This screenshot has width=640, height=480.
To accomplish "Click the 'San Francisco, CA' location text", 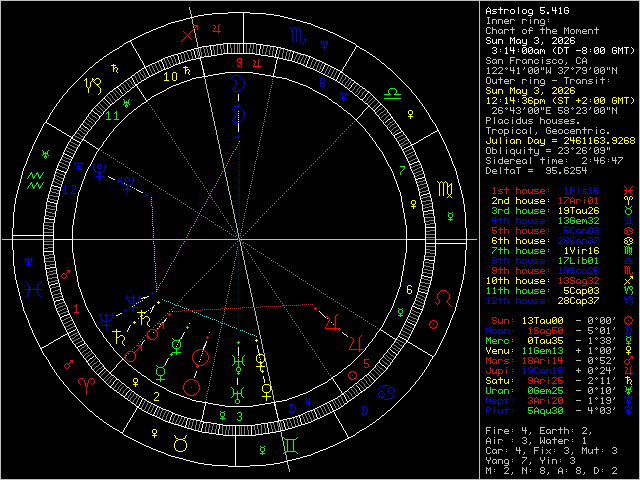I will pos(536,61).
